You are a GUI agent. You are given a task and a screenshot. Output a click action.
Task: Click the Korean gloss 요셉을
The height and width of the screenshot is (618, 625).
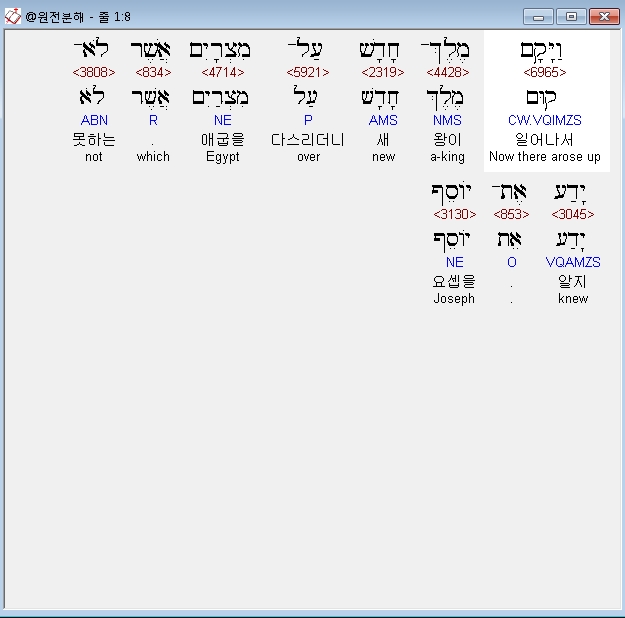click(x=454, y=281)
